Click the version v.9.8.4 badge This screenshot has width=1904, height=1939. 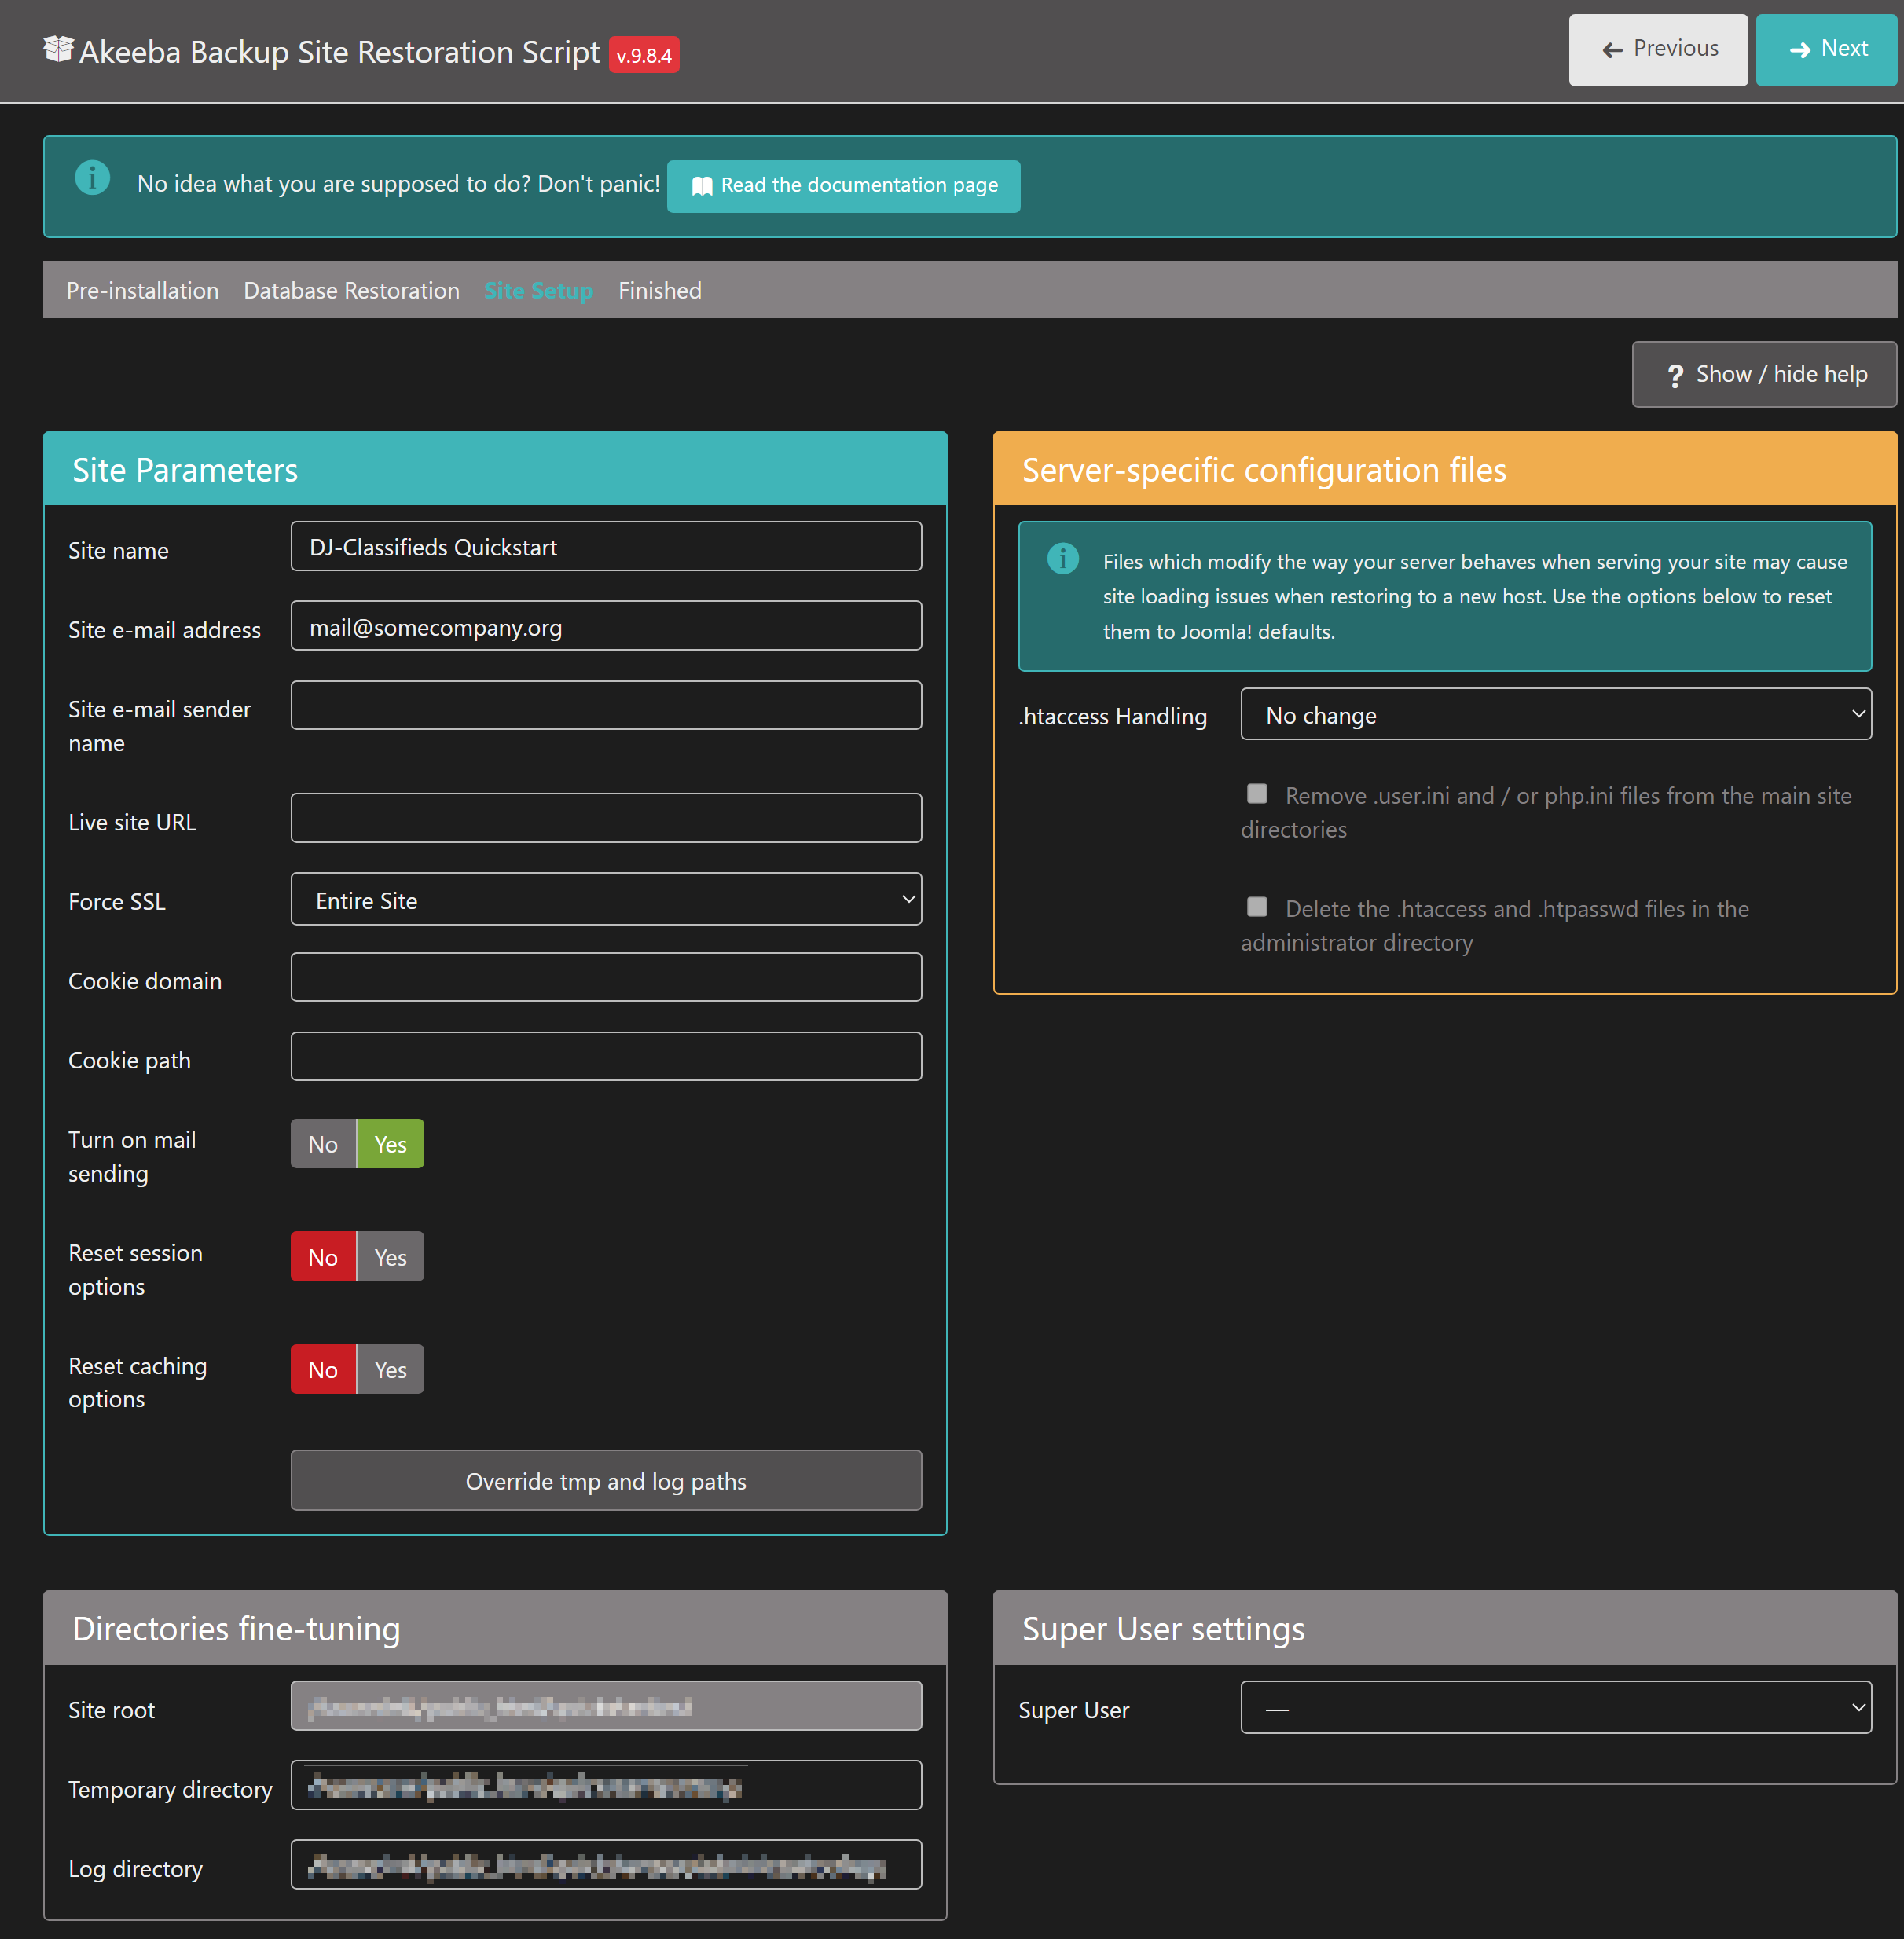pyautogui.click(x=644, y=55)
